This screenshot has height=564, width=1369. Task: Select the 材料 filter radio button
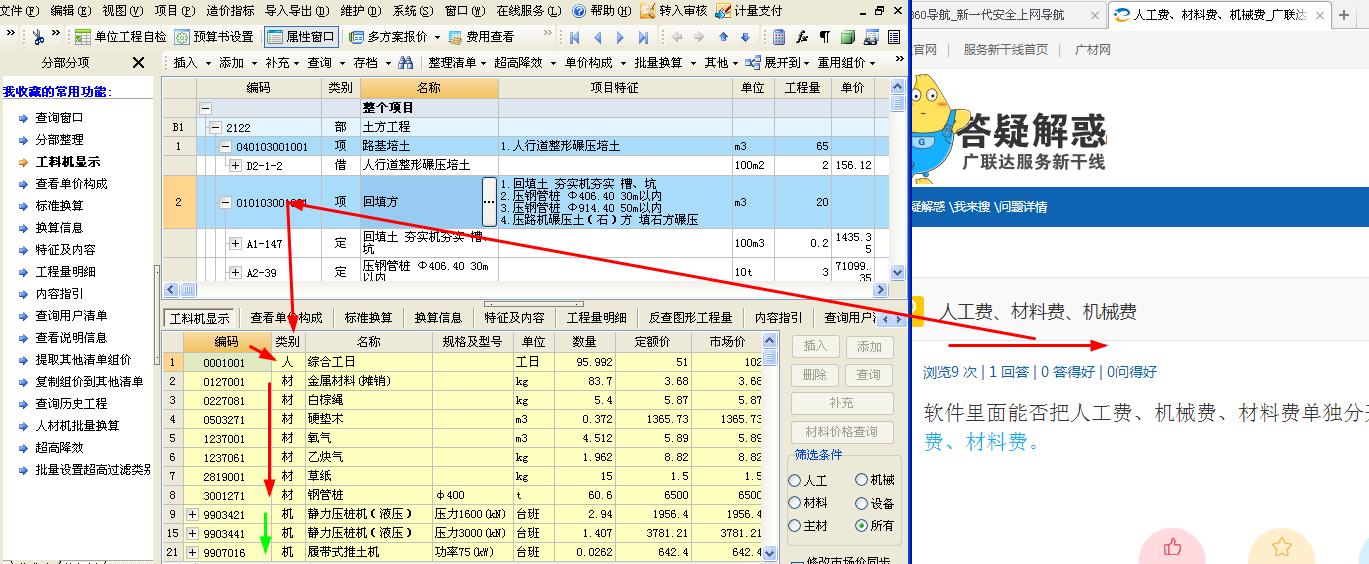(796, 503)
